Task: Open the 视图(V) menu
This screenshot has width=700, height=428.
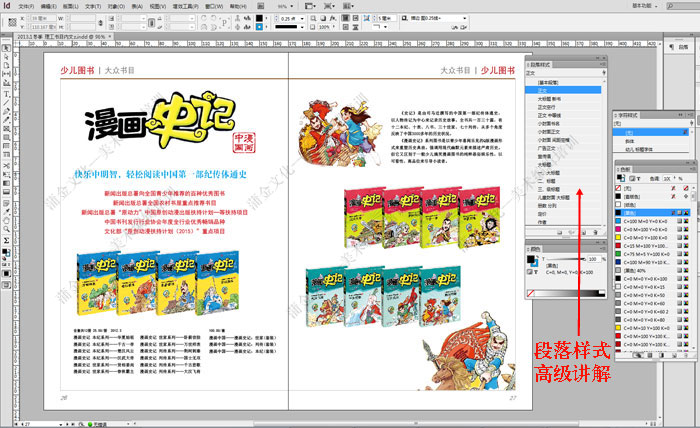Action: [x=158, y=6]
